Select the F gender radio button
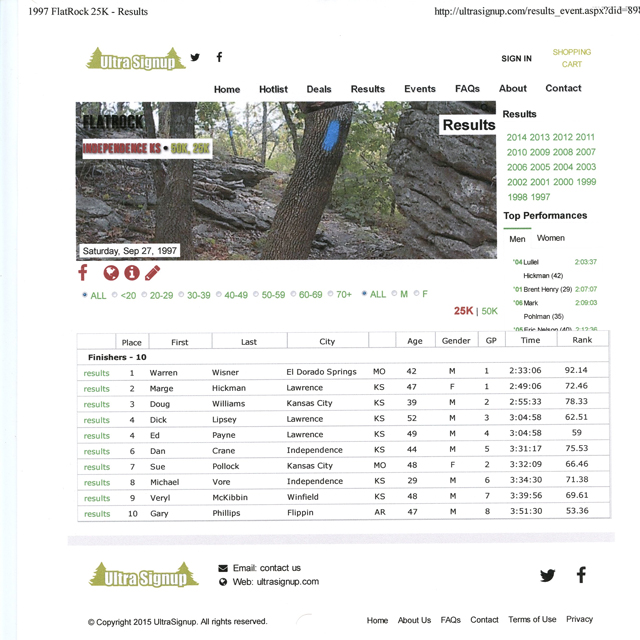This screenshot has width=640, height=640. coord(416,293)
